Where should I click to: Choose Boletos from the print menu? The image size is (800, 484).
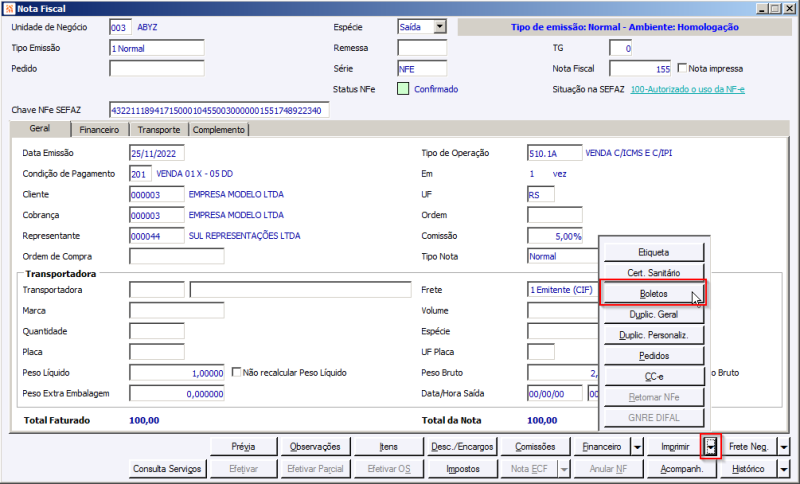click(x=654, y=294)
